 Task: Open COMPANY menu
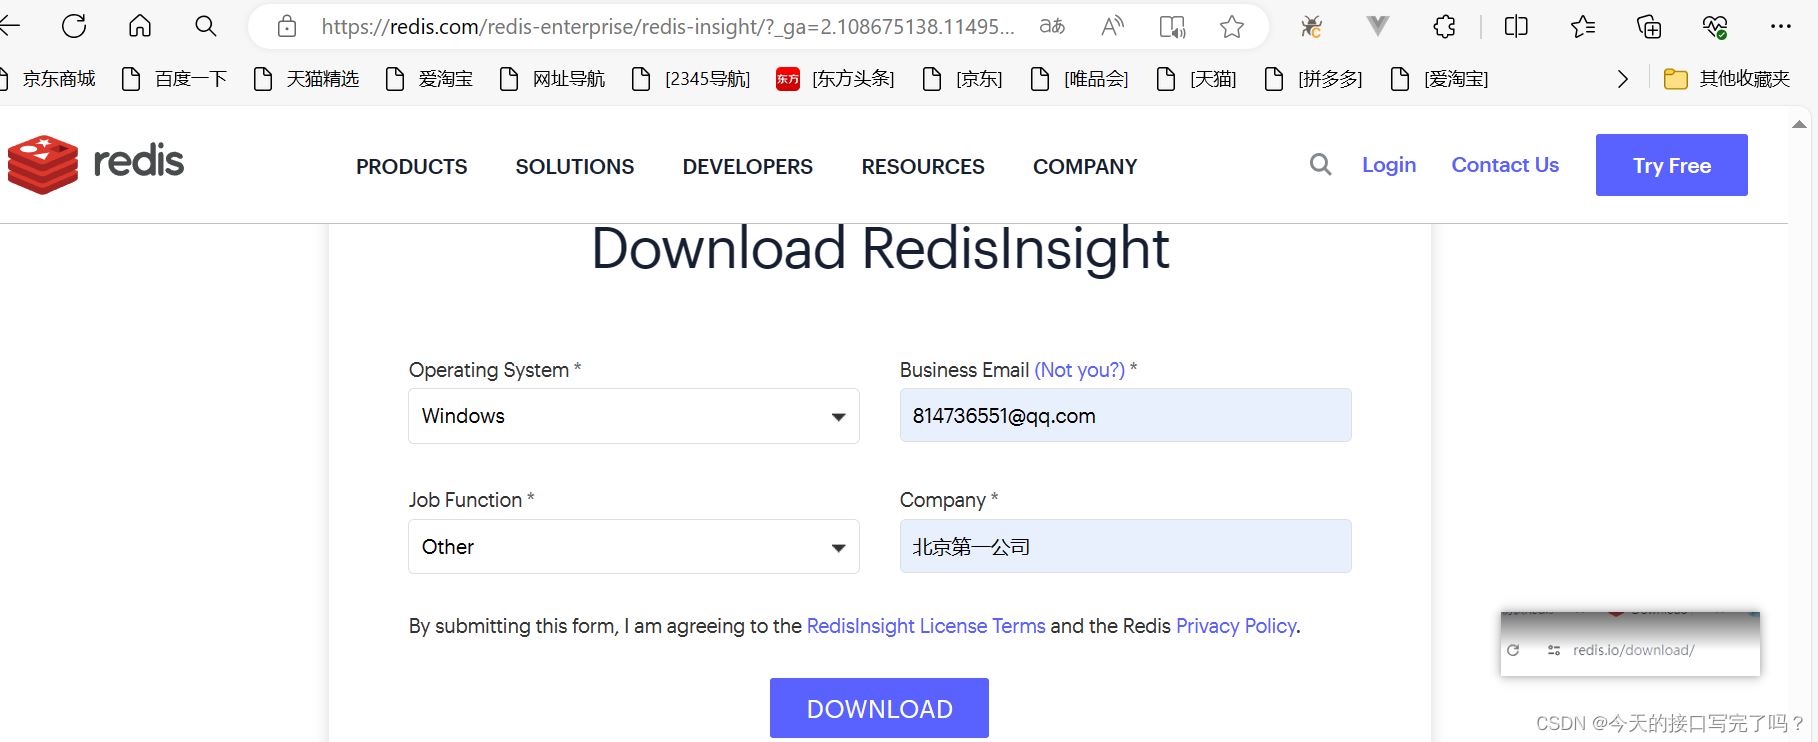pos(1085,167)
